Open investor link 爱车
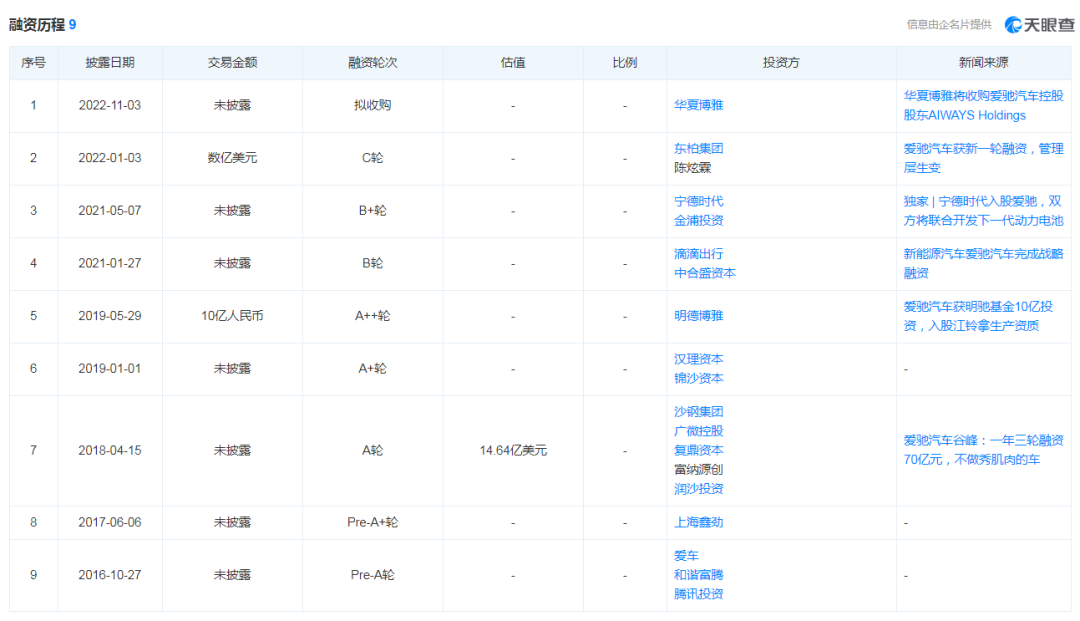Viewport: 1080px width, 621px height. (x=686, y=556)
